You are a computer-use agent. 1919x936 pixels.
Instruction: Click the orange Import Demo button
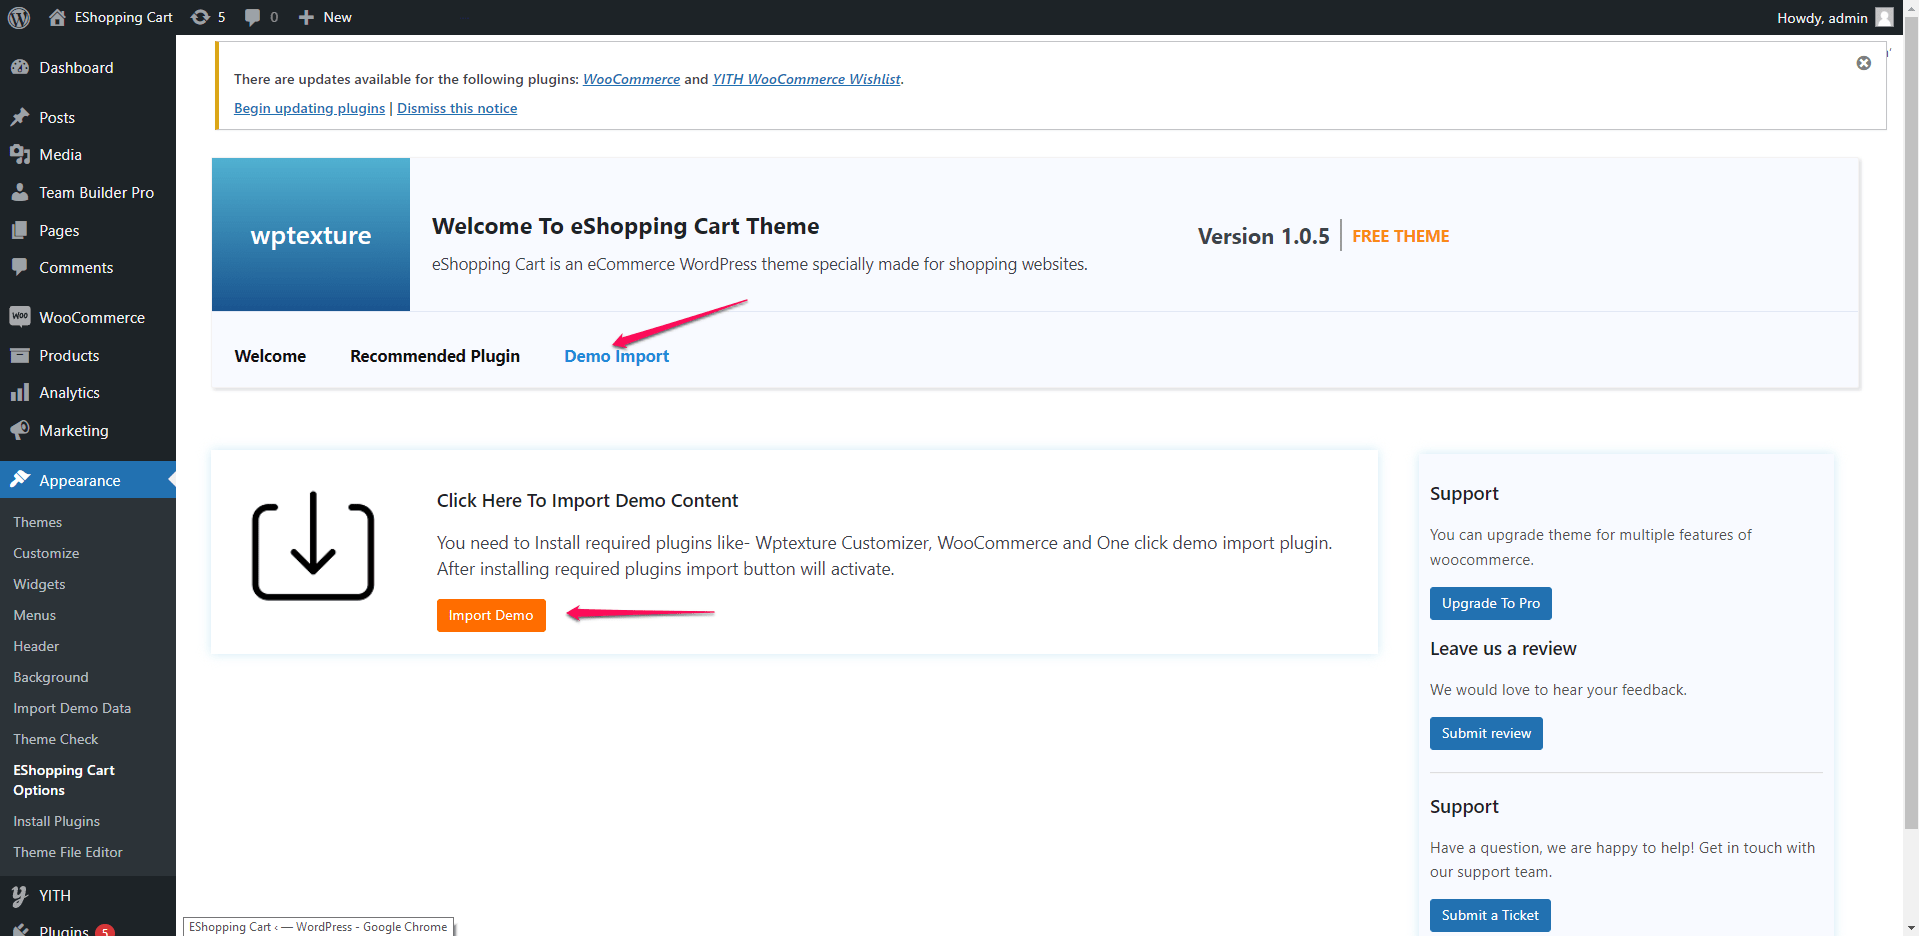click(x=491, y=615)
